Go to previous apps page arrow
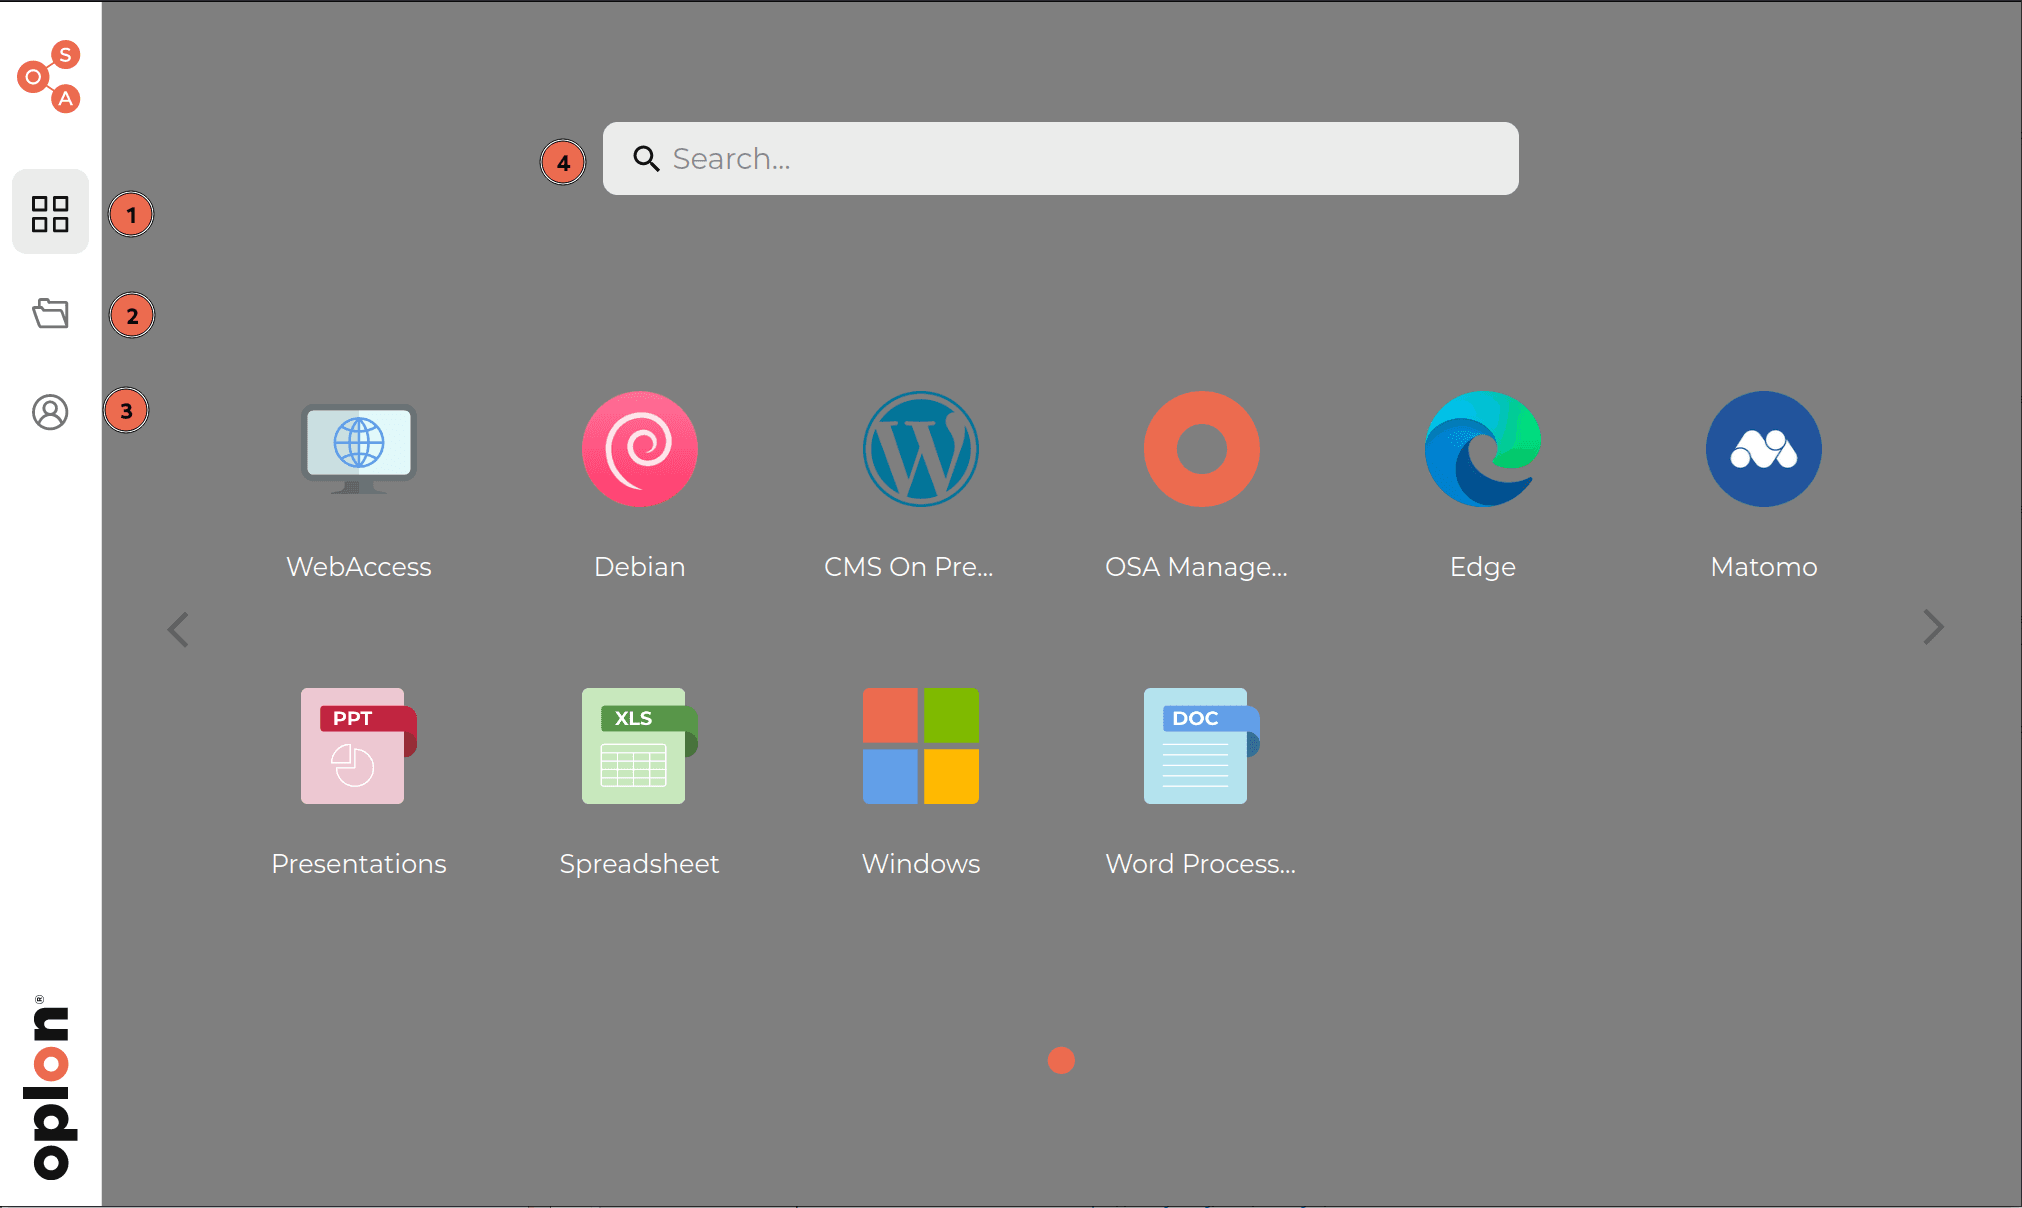Image resolution: width=2022 pixels, height=1208 pixels. coord(179,630)
